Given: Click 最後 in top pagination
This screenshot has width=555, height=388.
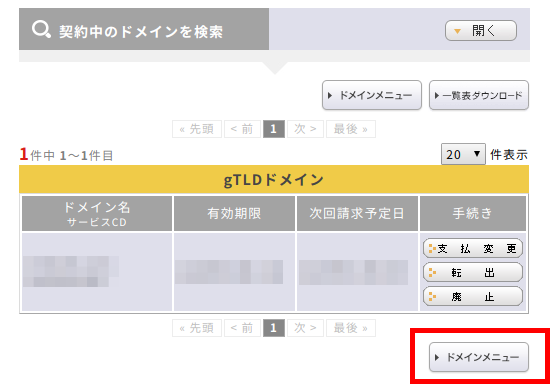Looking at the screenshot, I should coord(351,129).
